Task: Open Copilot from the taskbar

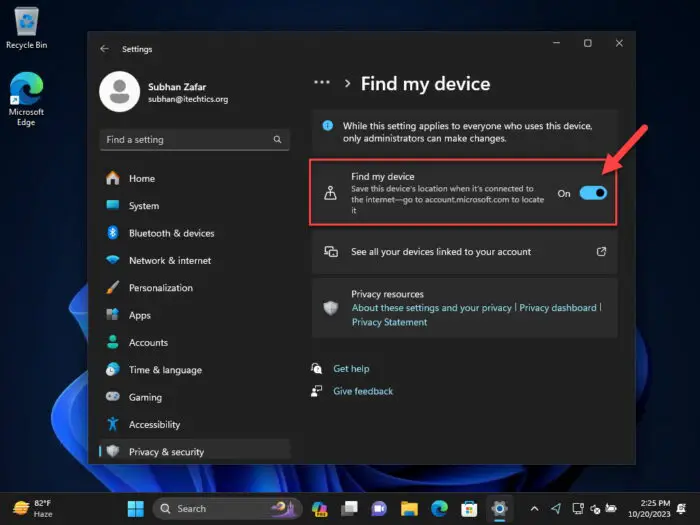Action: coord(319,508)
